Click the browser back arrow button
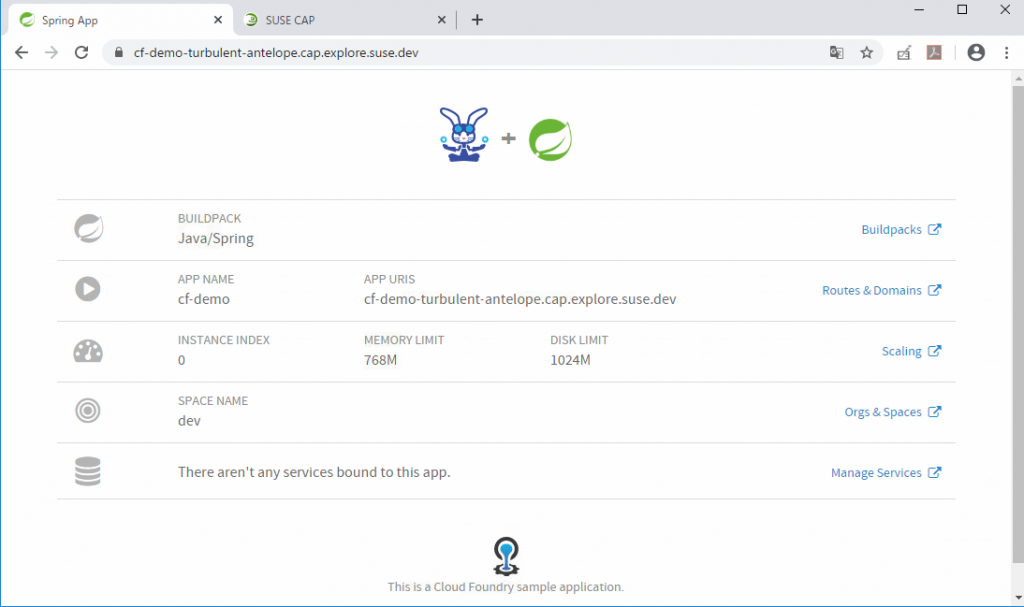The height and width of the screenshot is (607, 1024). click(21, 53)
